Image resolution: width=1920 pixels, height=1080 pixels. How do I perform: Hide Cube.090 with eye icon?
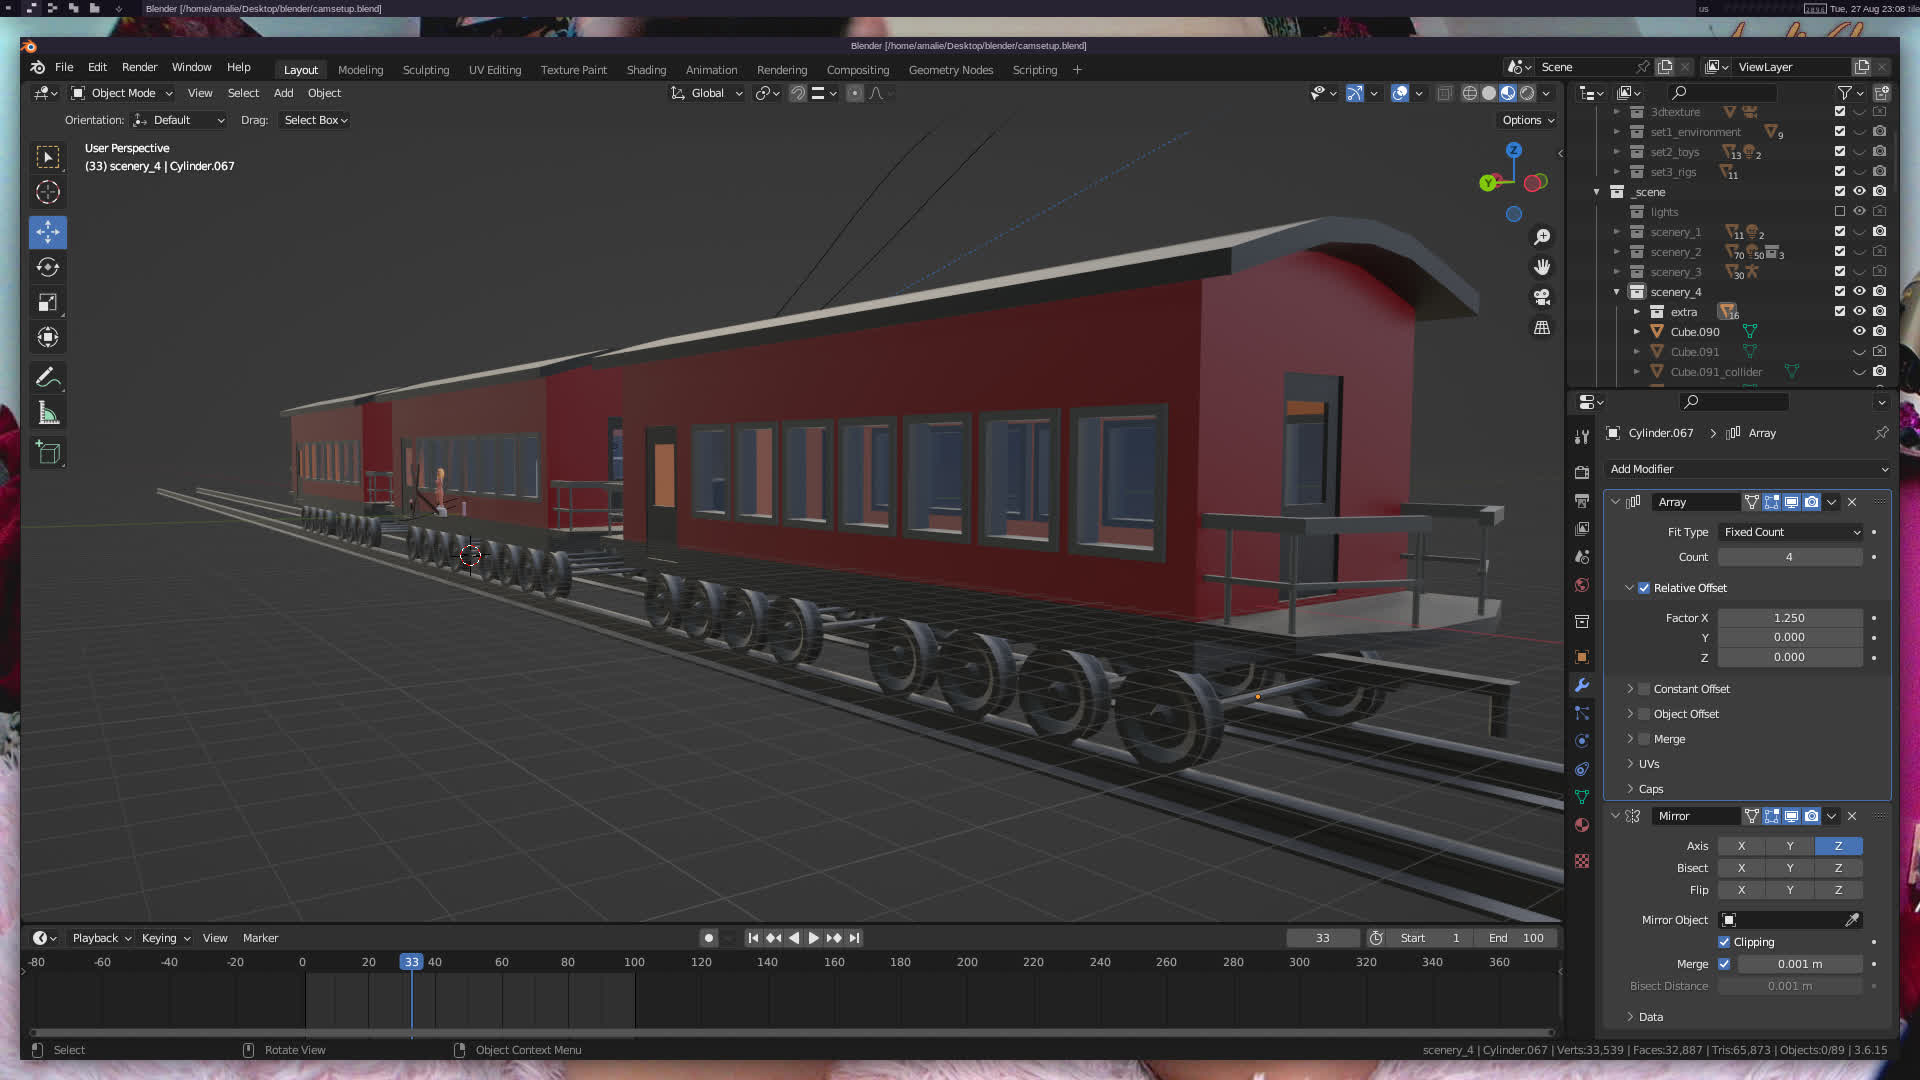[1859, 331]
